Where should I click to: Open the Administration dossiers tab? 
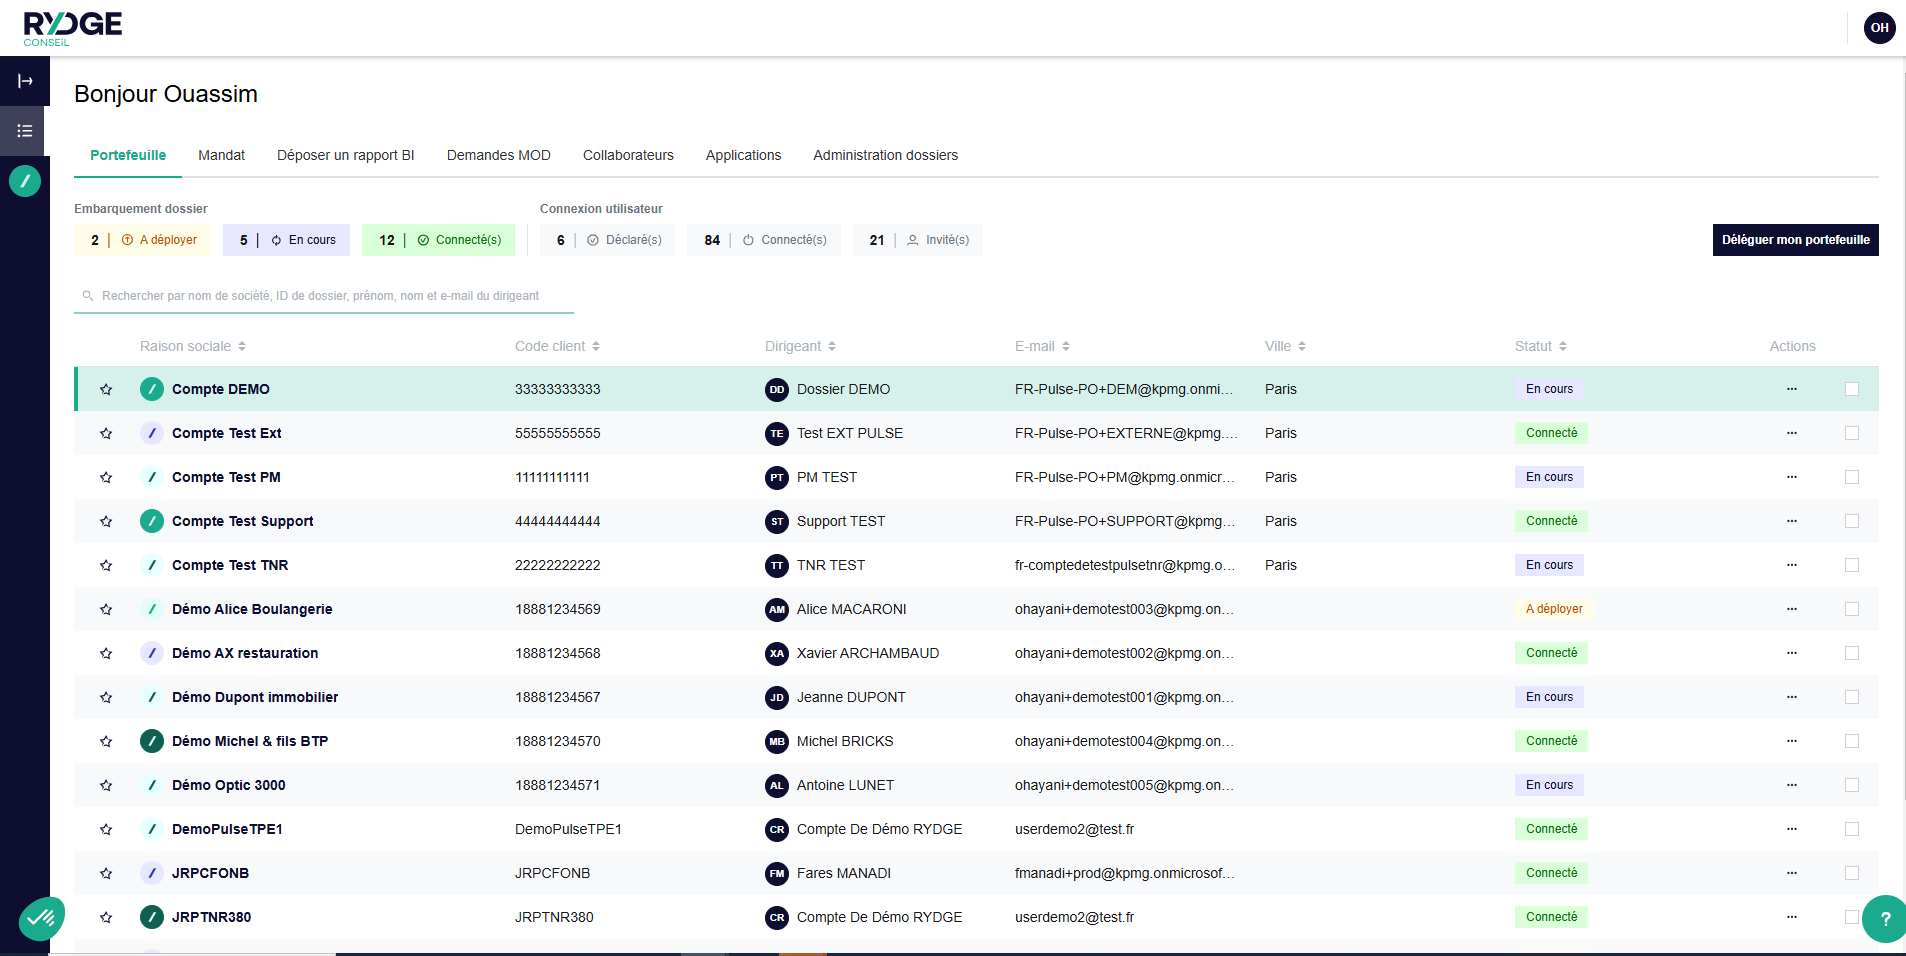(885, 155)
